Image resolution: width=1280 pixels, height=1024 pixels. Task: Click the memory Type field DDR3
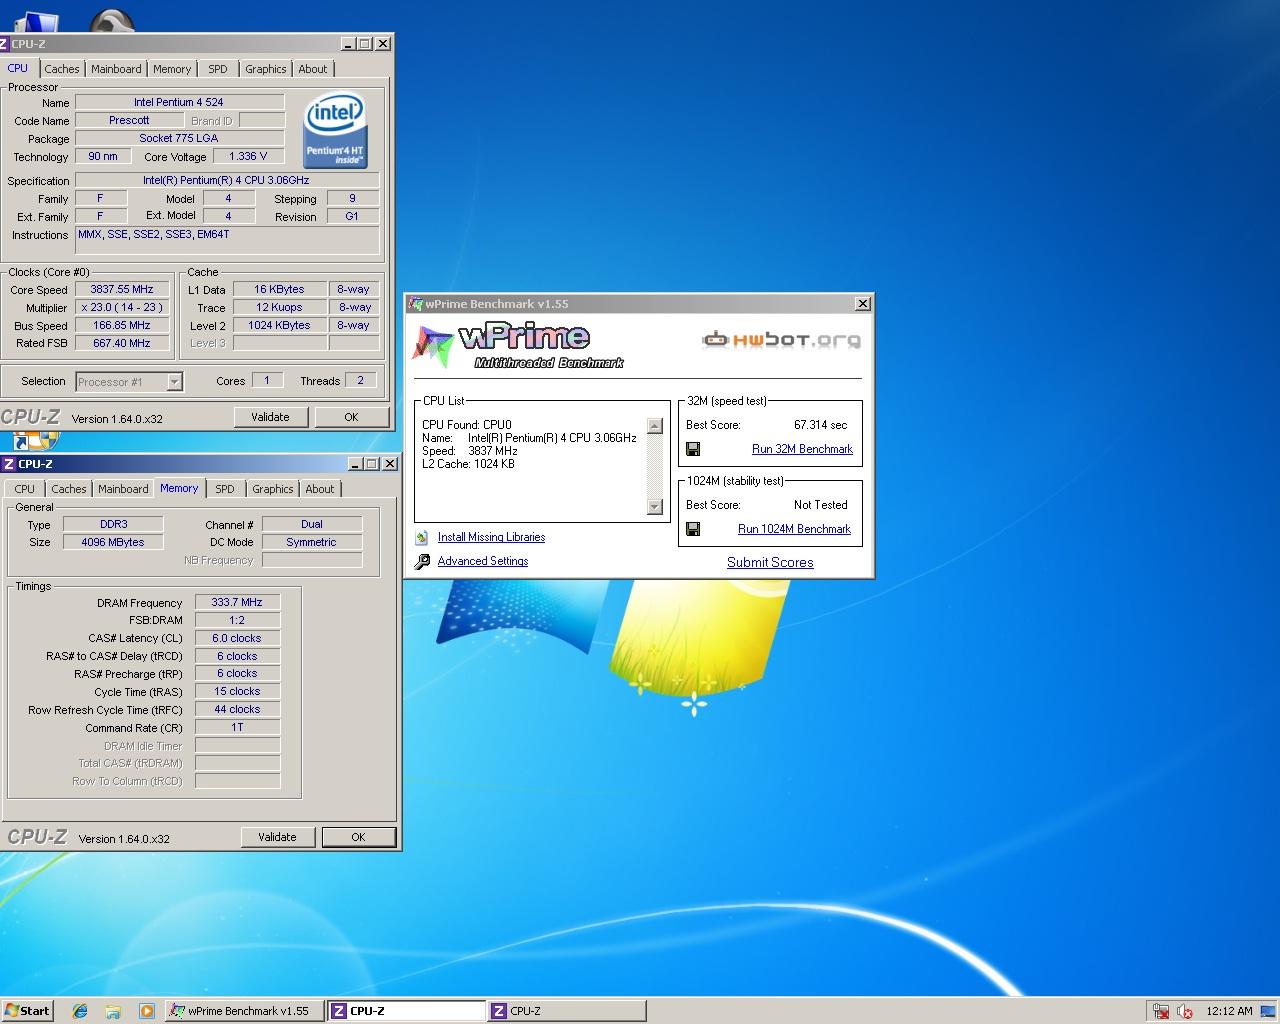[113, 524]
